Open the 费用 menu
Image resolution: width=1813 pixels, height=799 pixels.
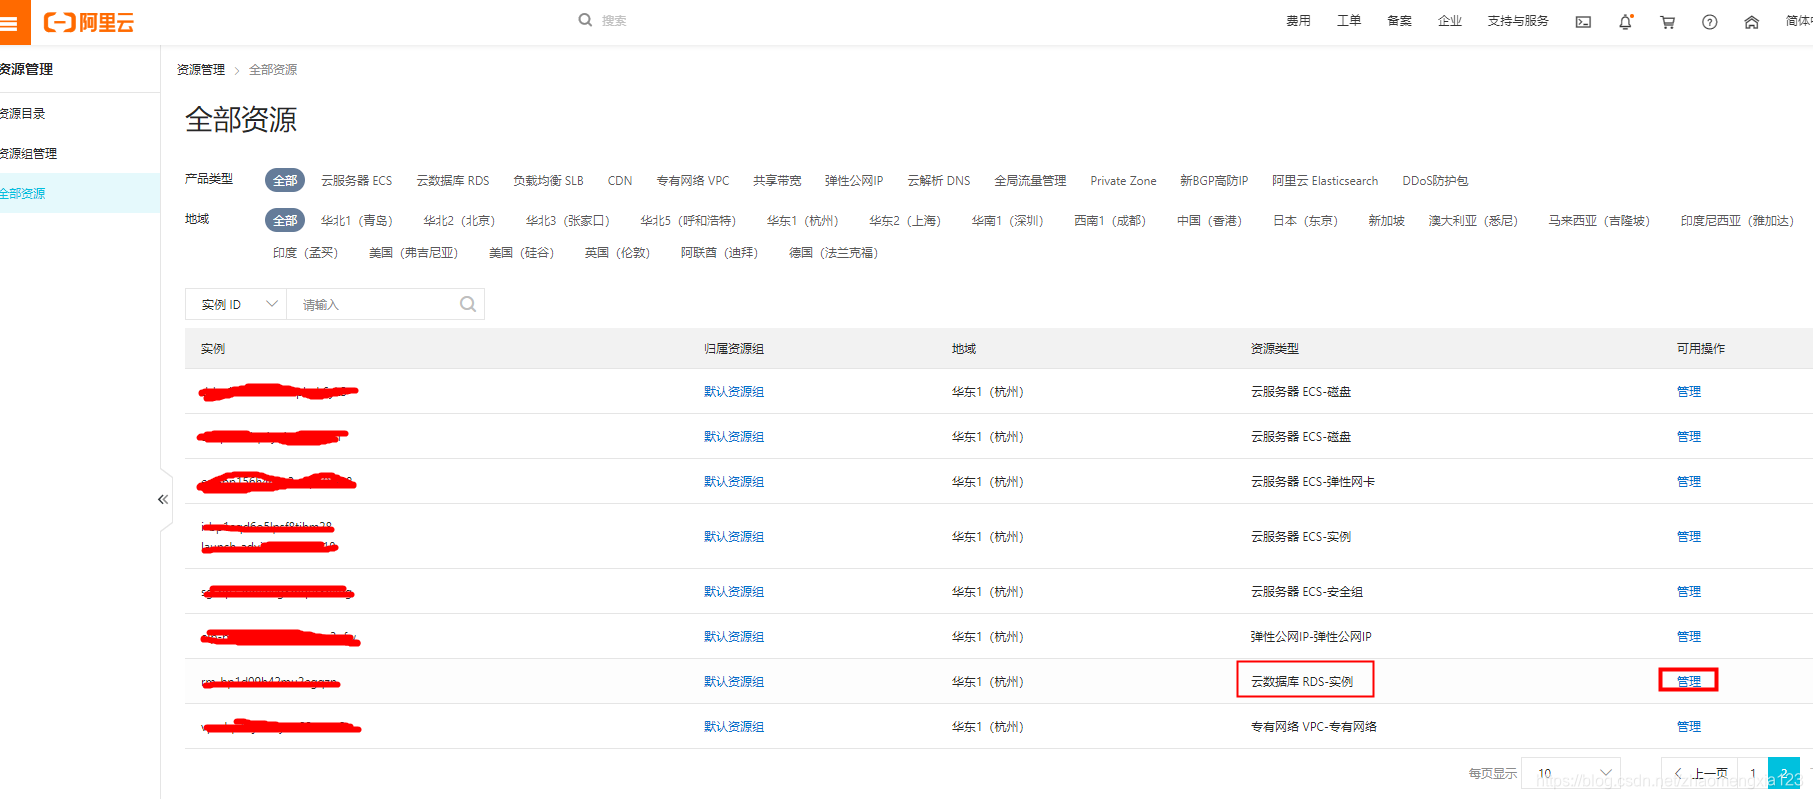pyautogui.click(x=1298, y=21)
